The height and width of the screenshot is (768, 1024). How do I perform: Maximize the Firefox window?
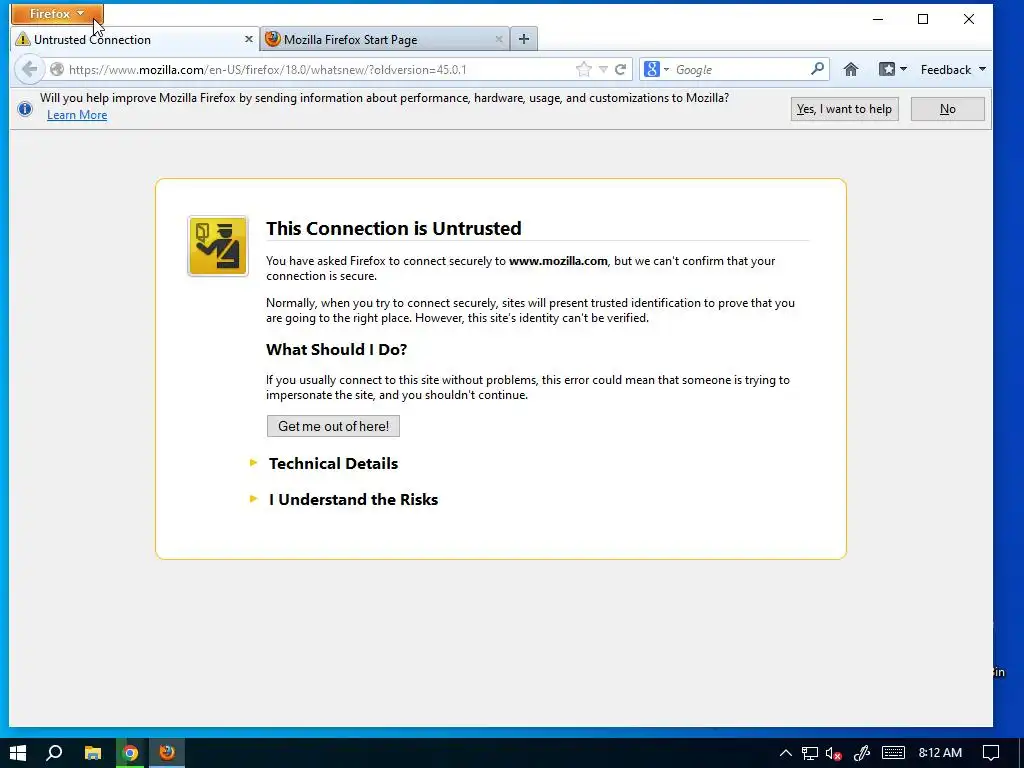pos(923,19)
